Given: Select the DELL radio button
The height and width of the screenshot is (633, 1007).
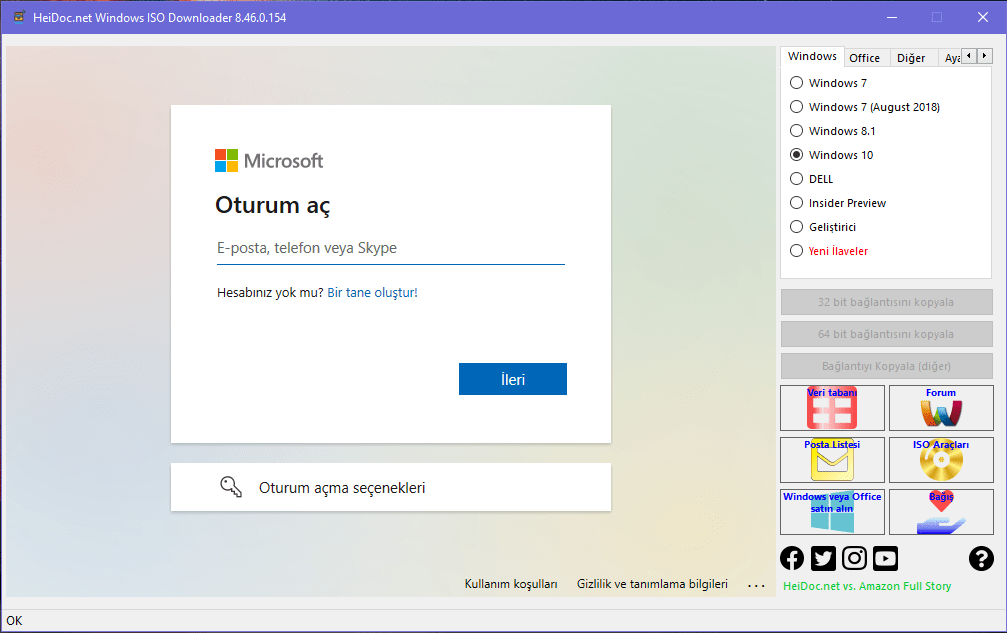Looking at the screenshot, I should 796,178.
